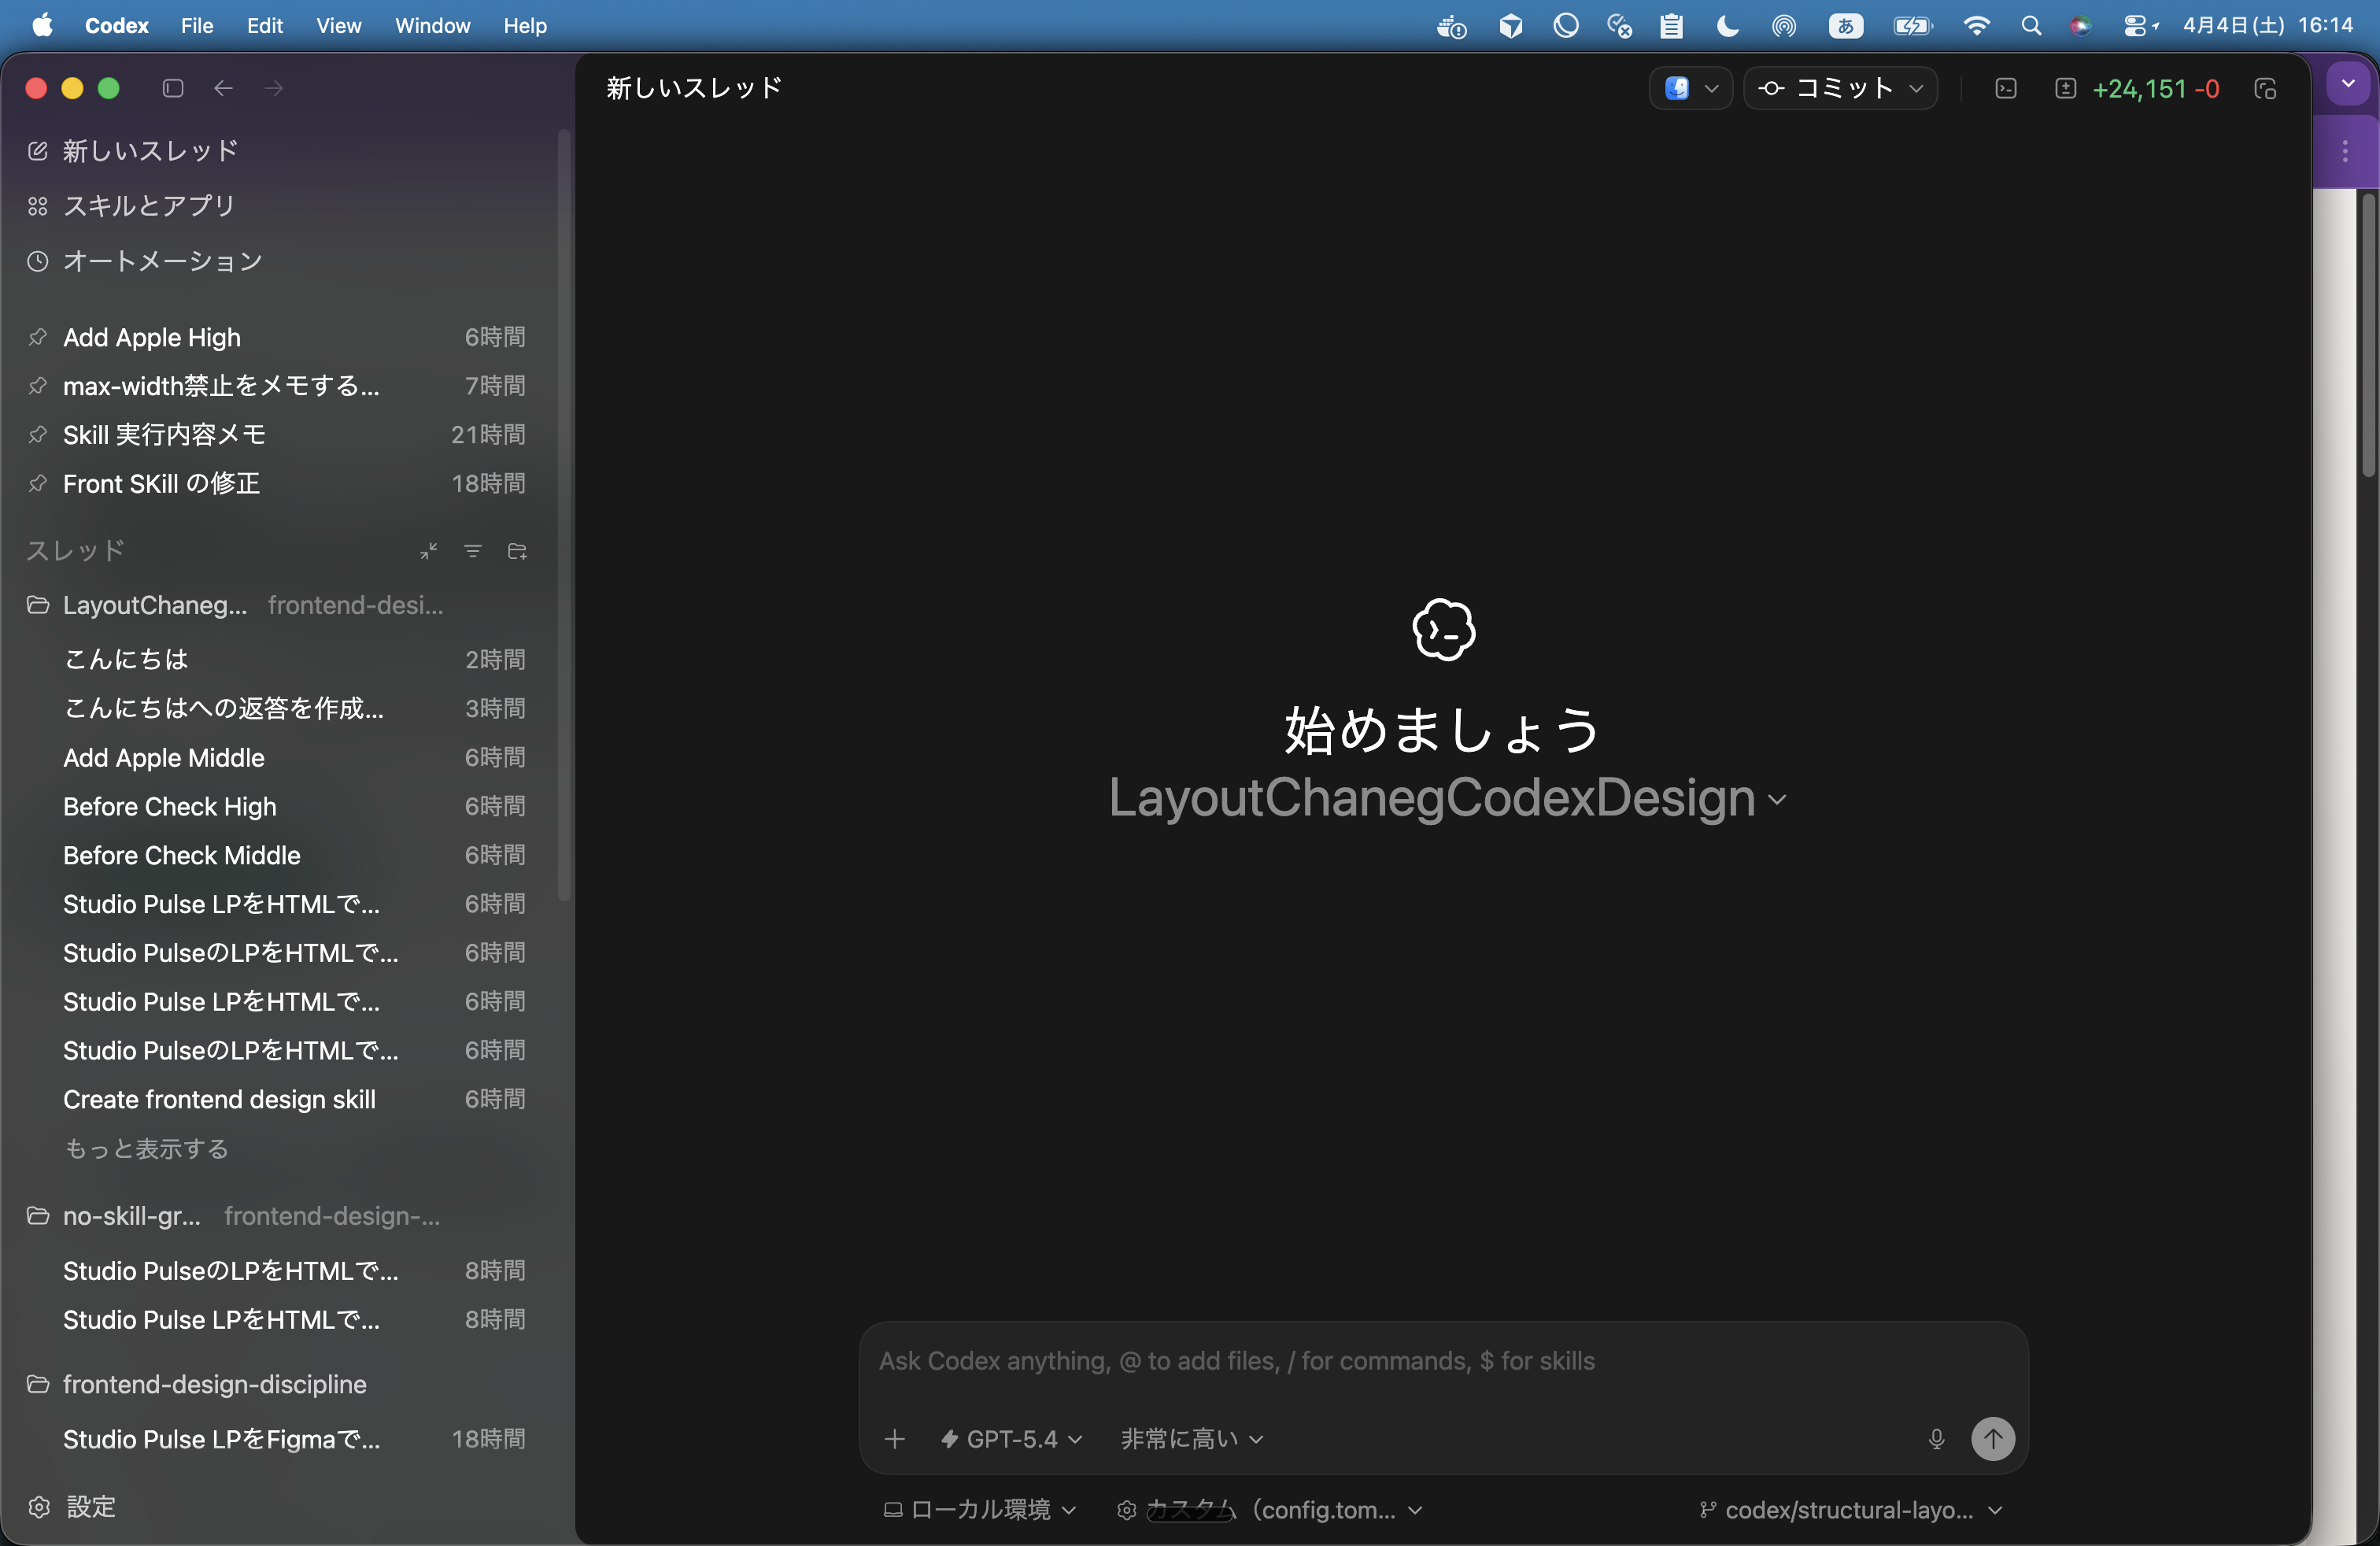Open the GPT-5.4 model dropdown

coord(1011,1438)
